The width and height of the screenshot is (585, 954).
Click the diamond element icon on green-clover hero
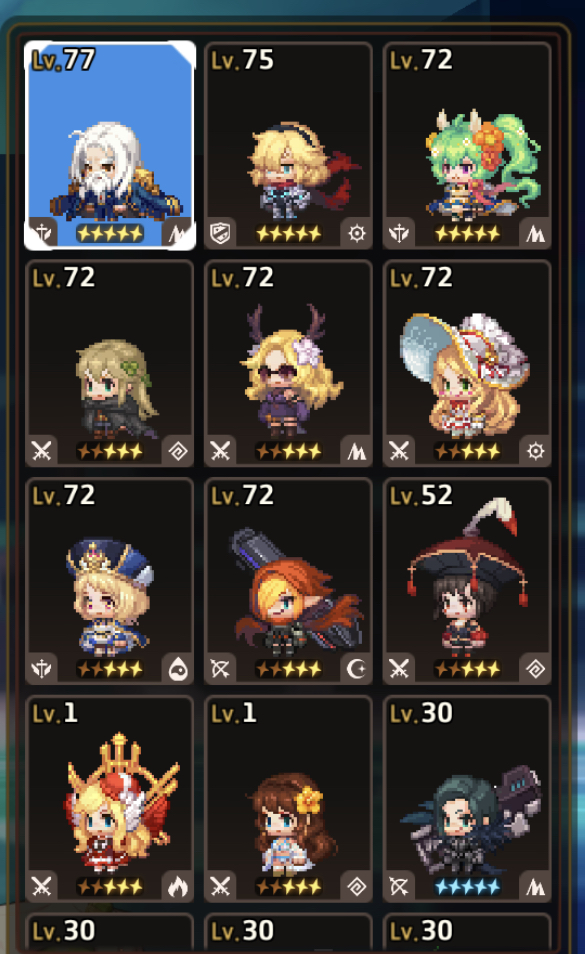178,451
